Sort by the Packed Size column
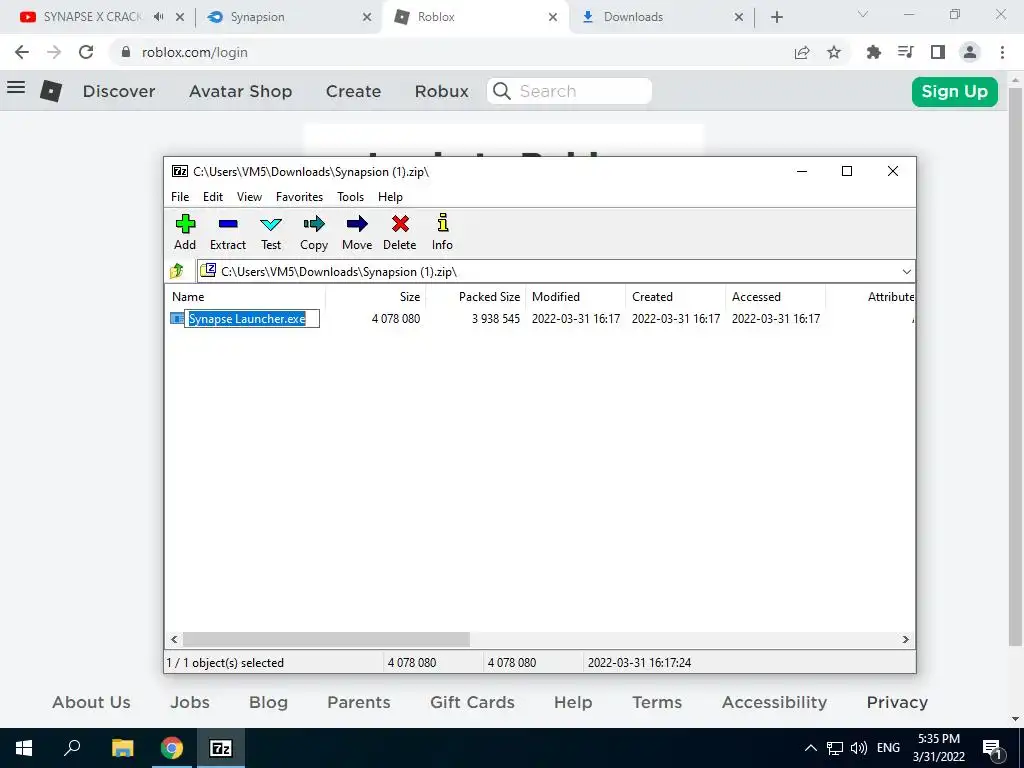This screenshot has height=768, width=1024. coord(476,296)
